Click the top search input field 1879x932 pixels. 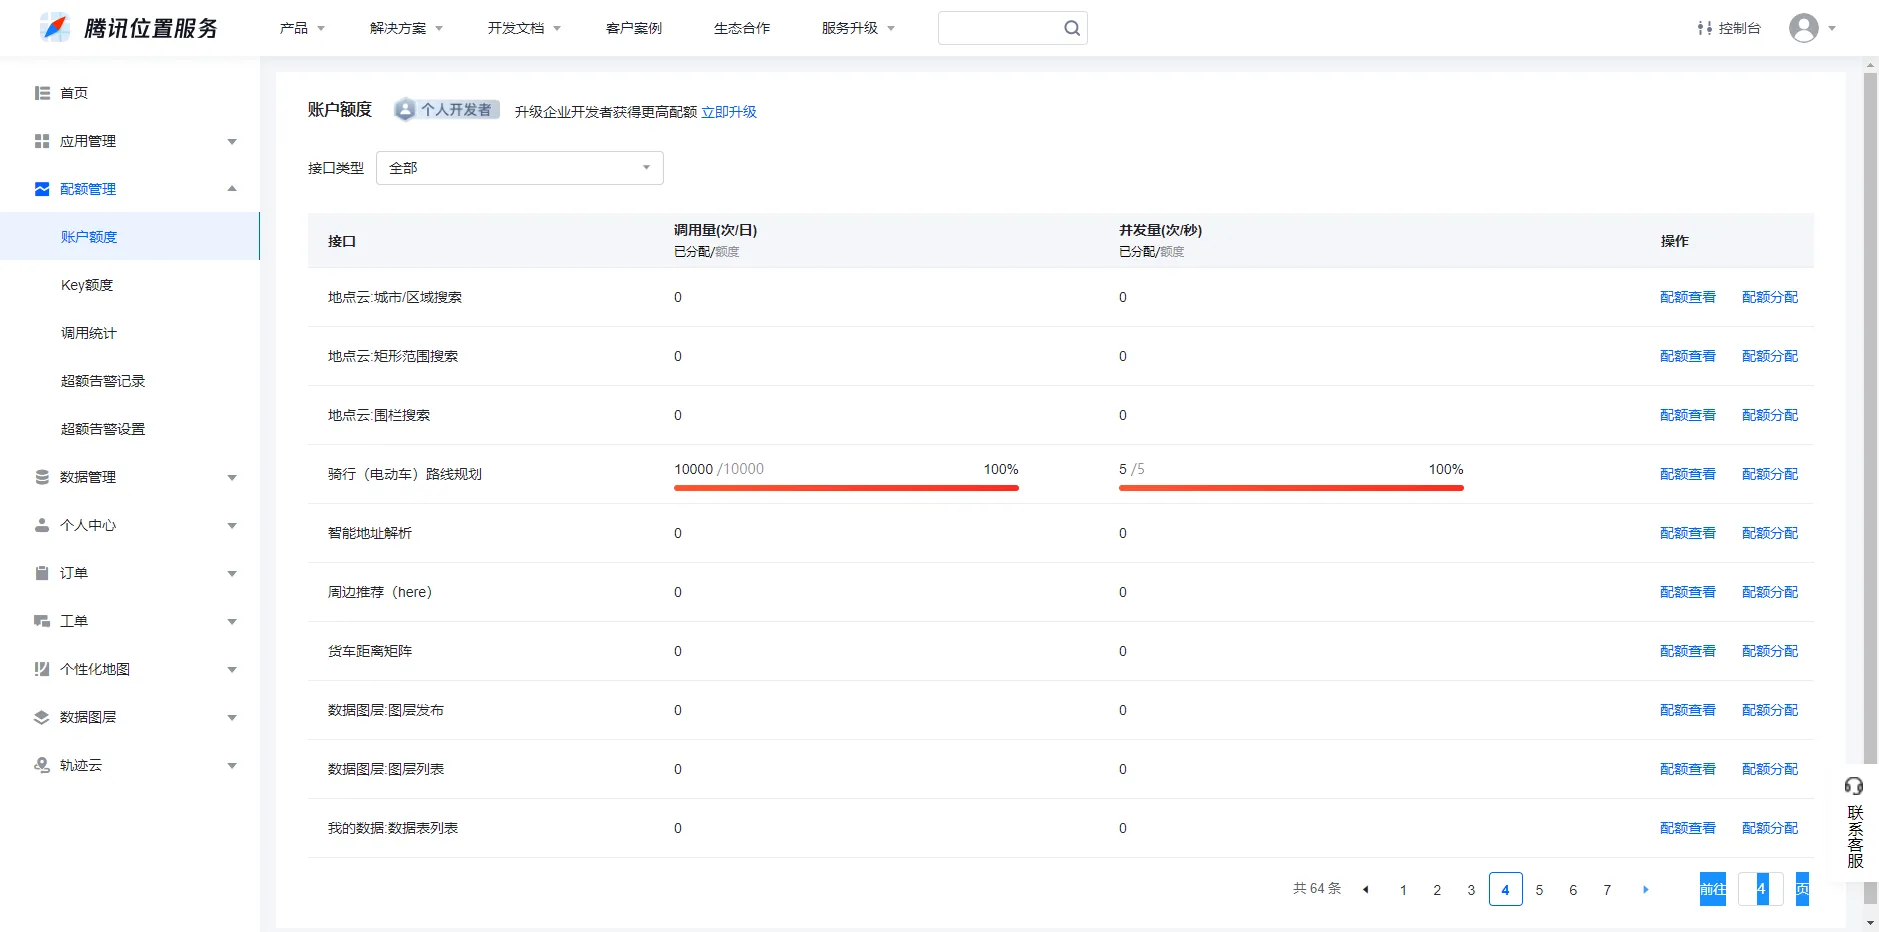[x=1000, y=28]
